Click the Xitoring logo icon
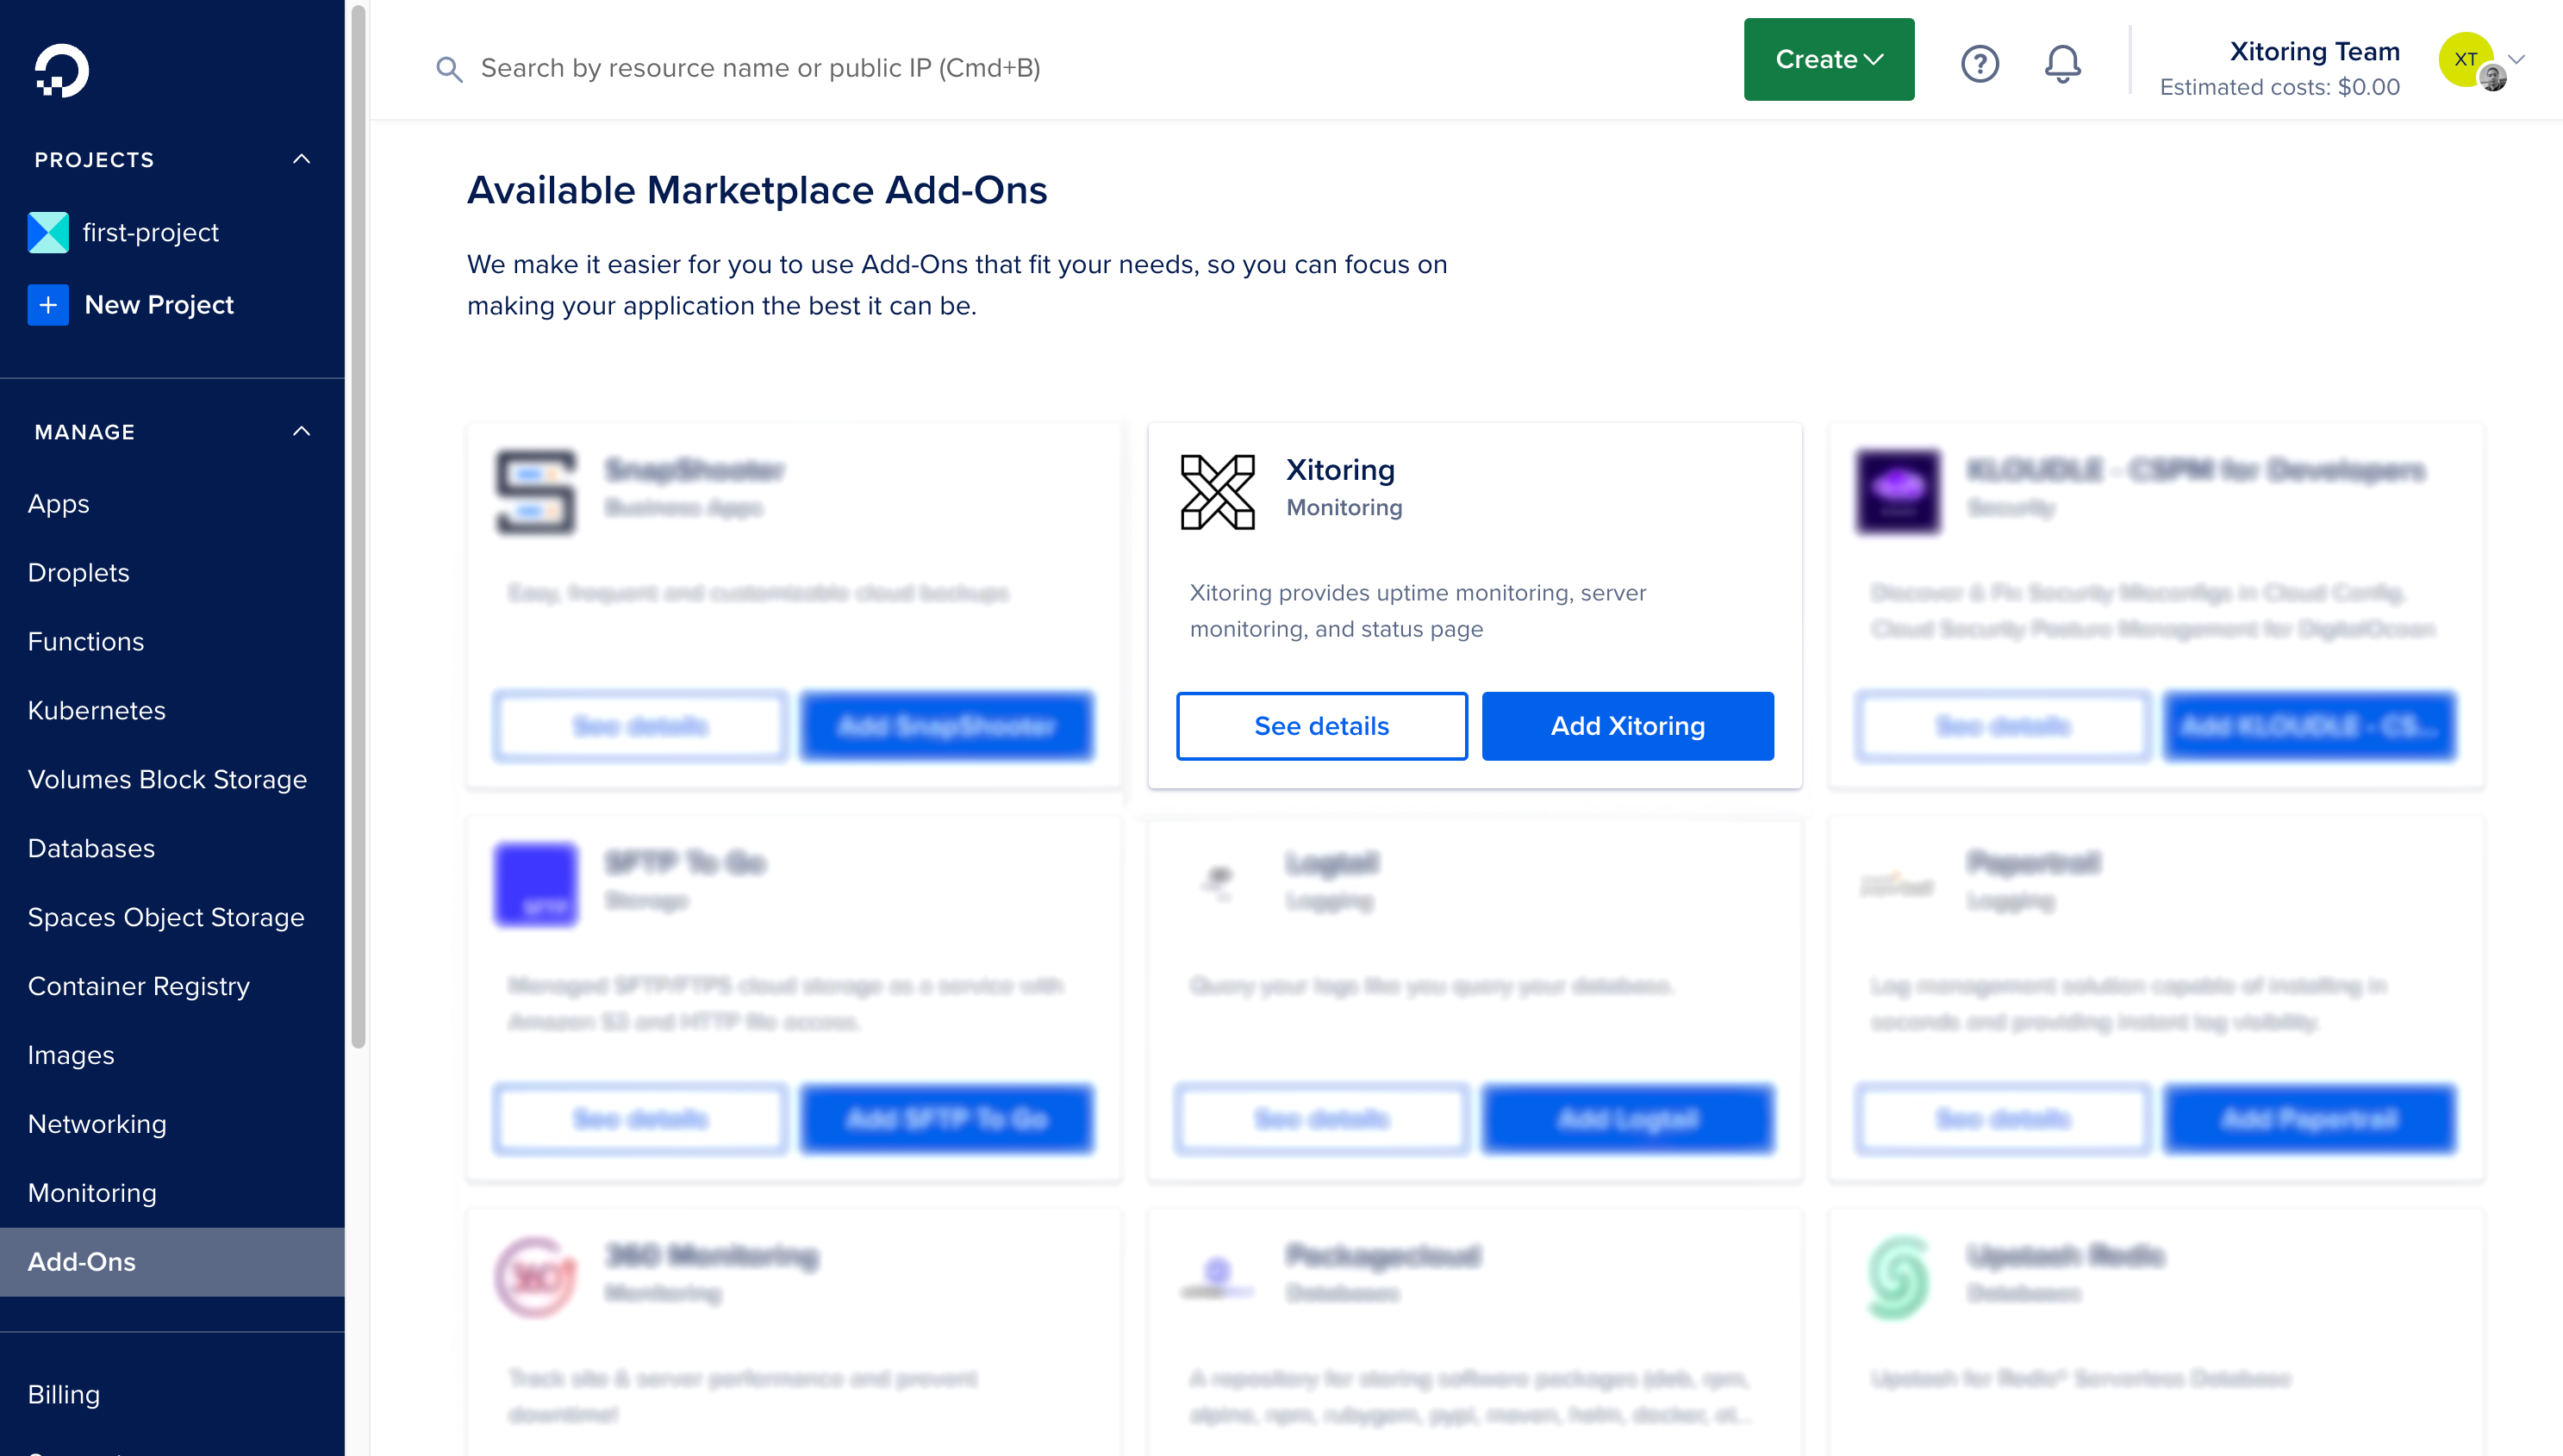 [1217, 491]
